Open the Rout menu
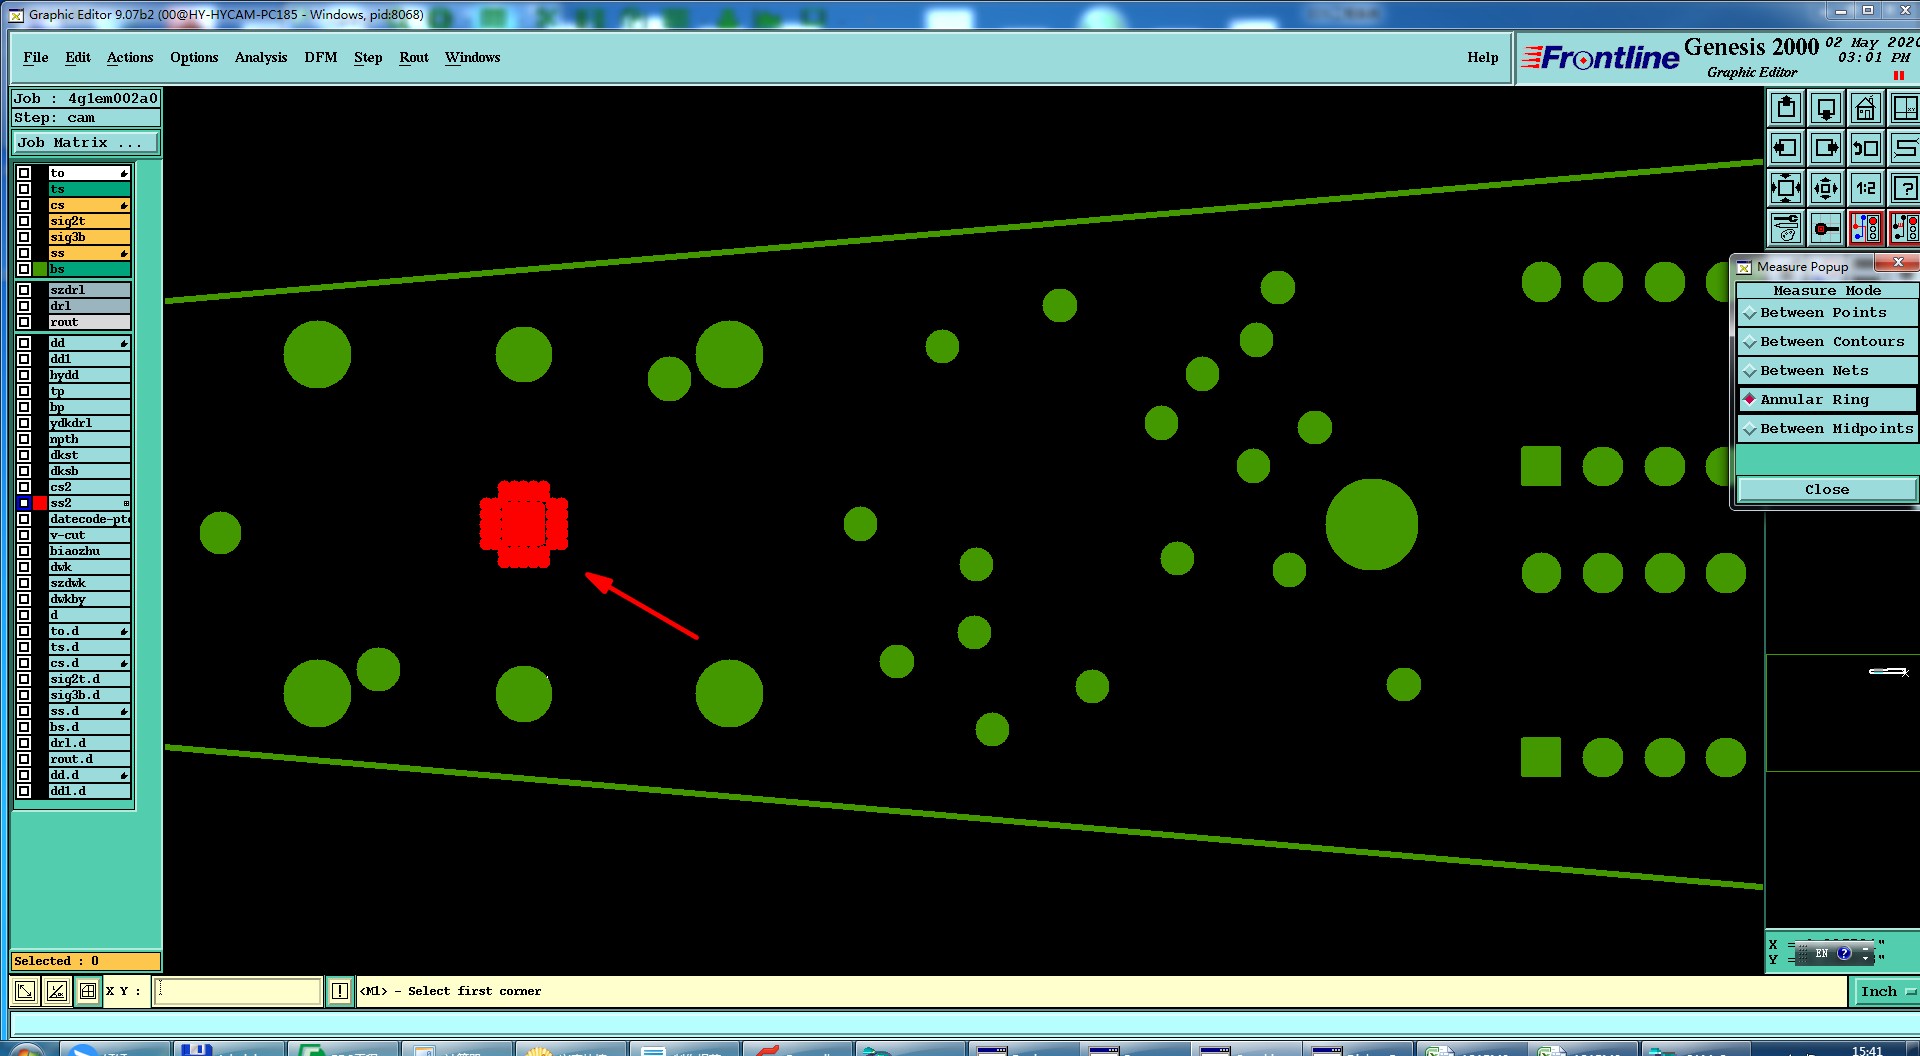Screen dimensions: 1920x1056 (414, 58)
